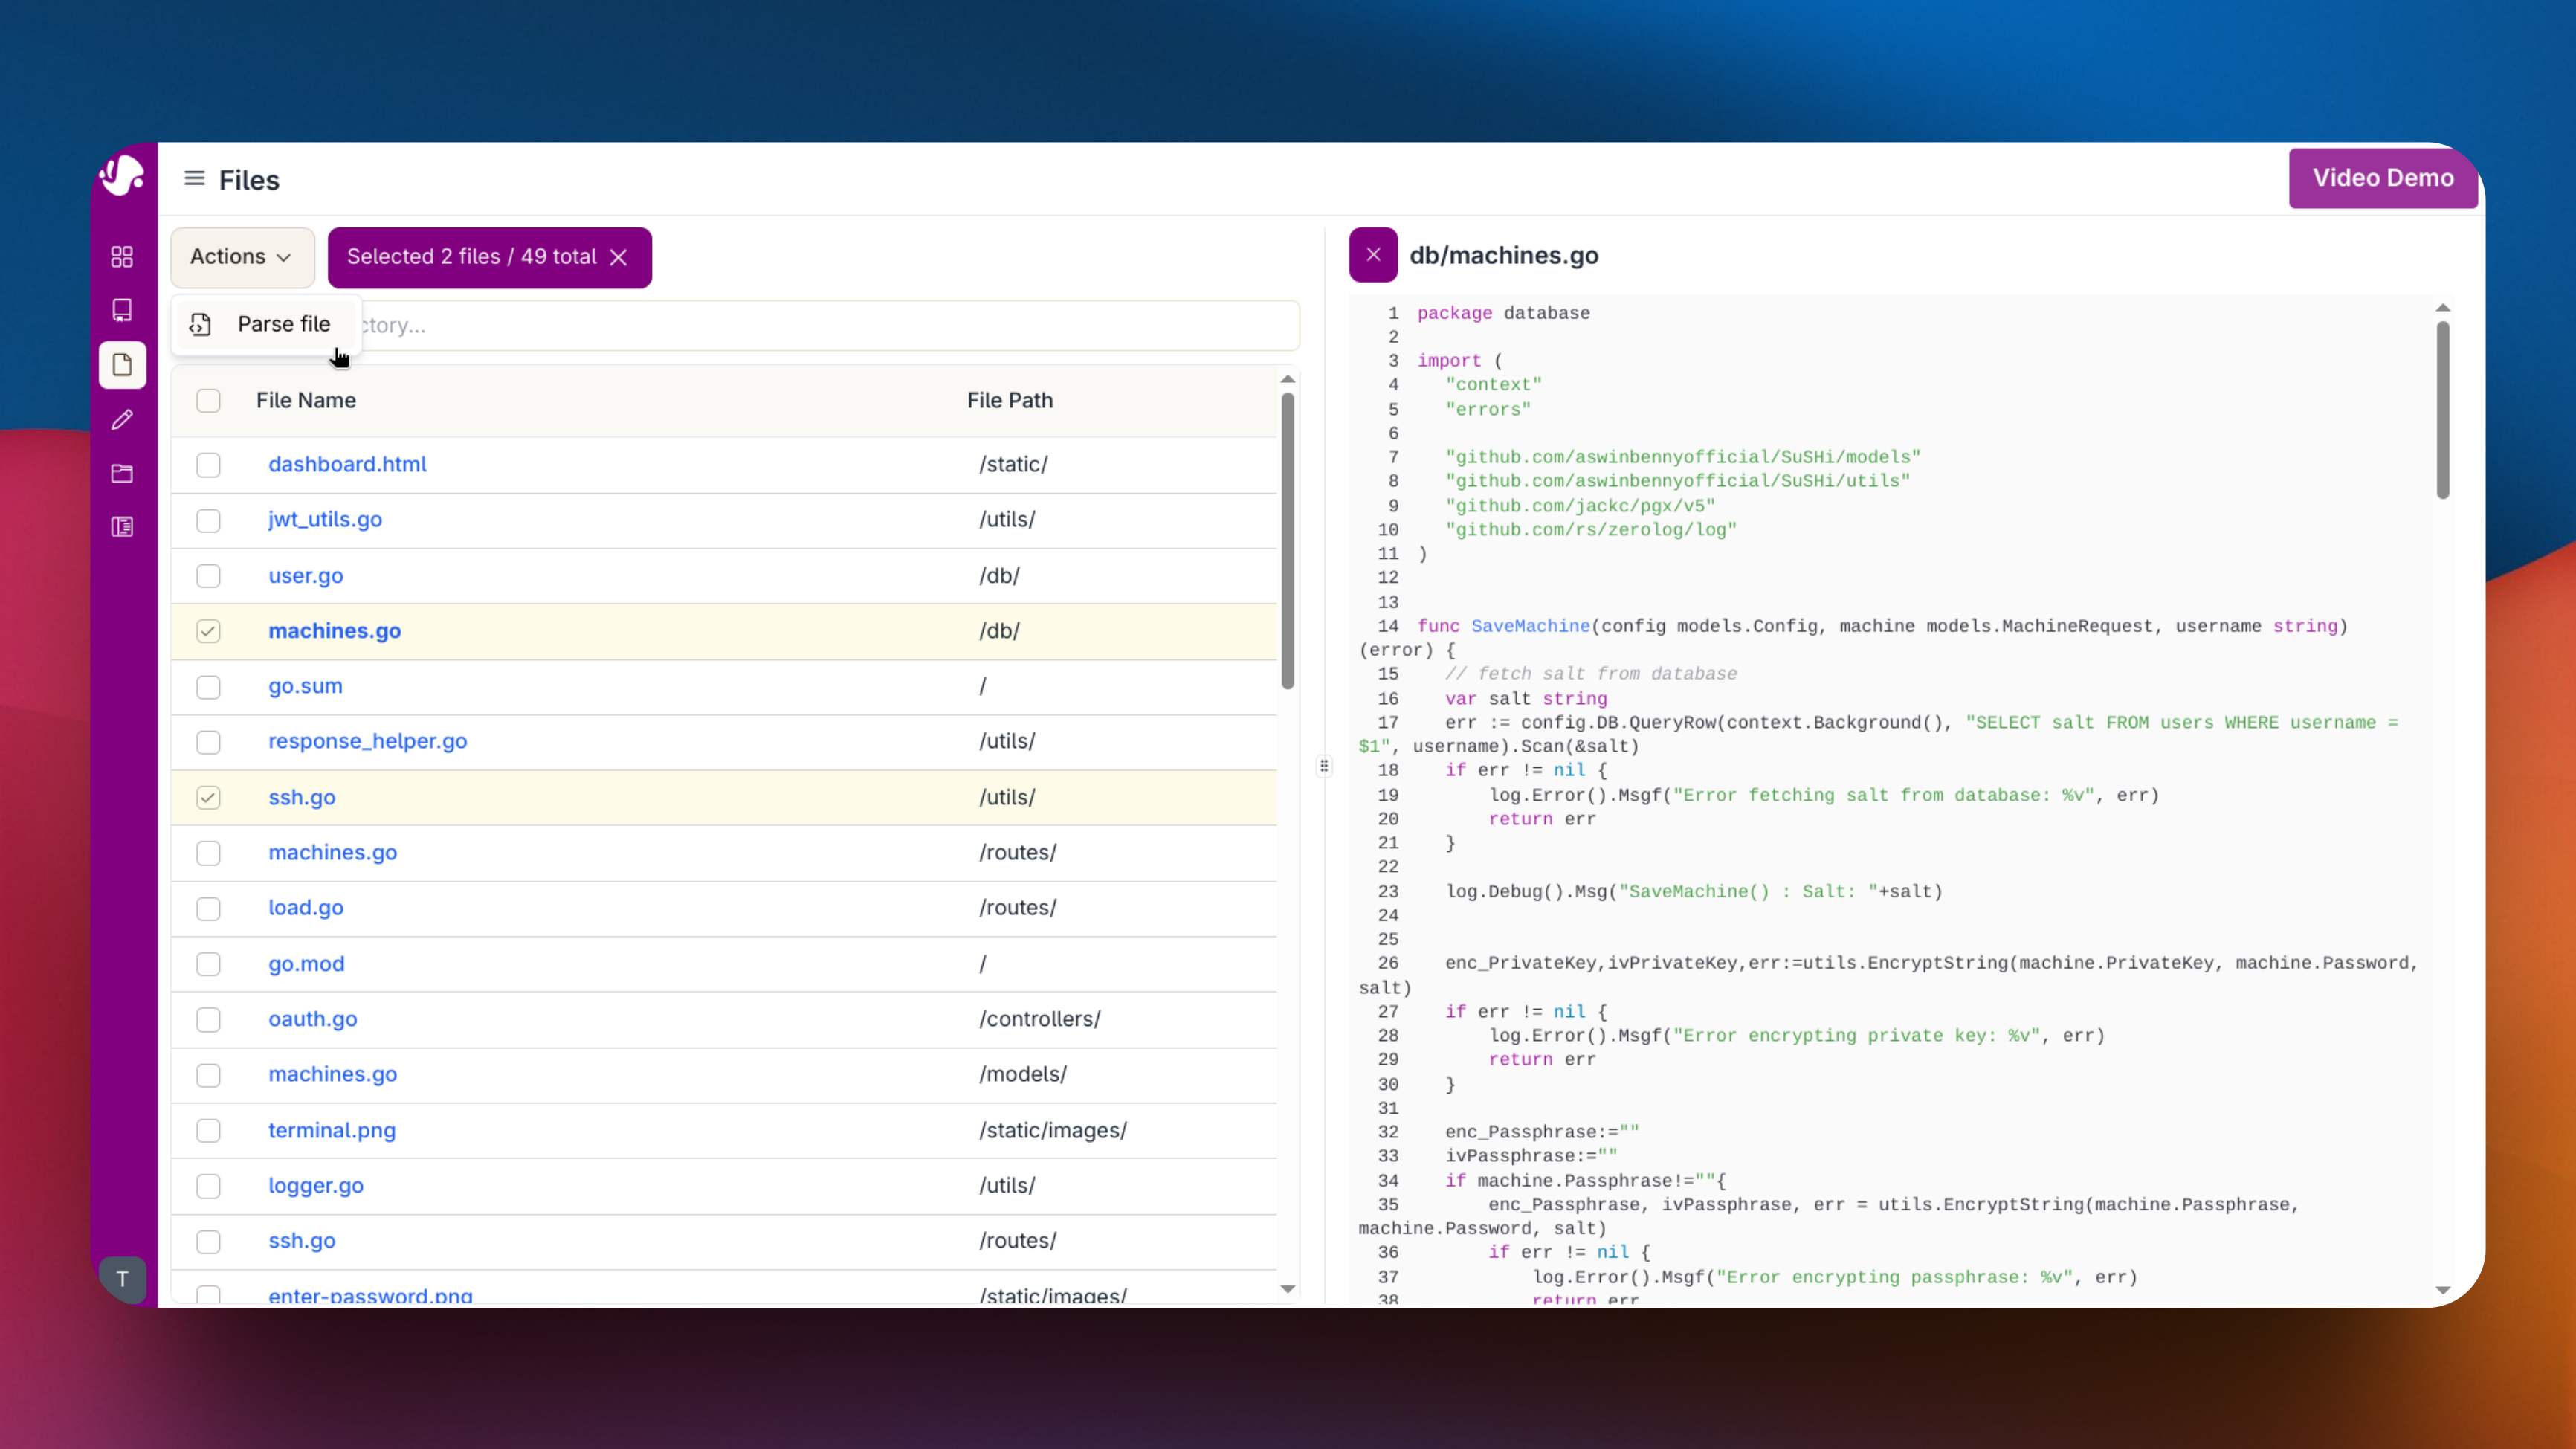The width and height of the screenshot is (2576, 1449).
Task: Click the /controllers/ path cell
Action: pyautogui.click(x=1039, y=1019)
